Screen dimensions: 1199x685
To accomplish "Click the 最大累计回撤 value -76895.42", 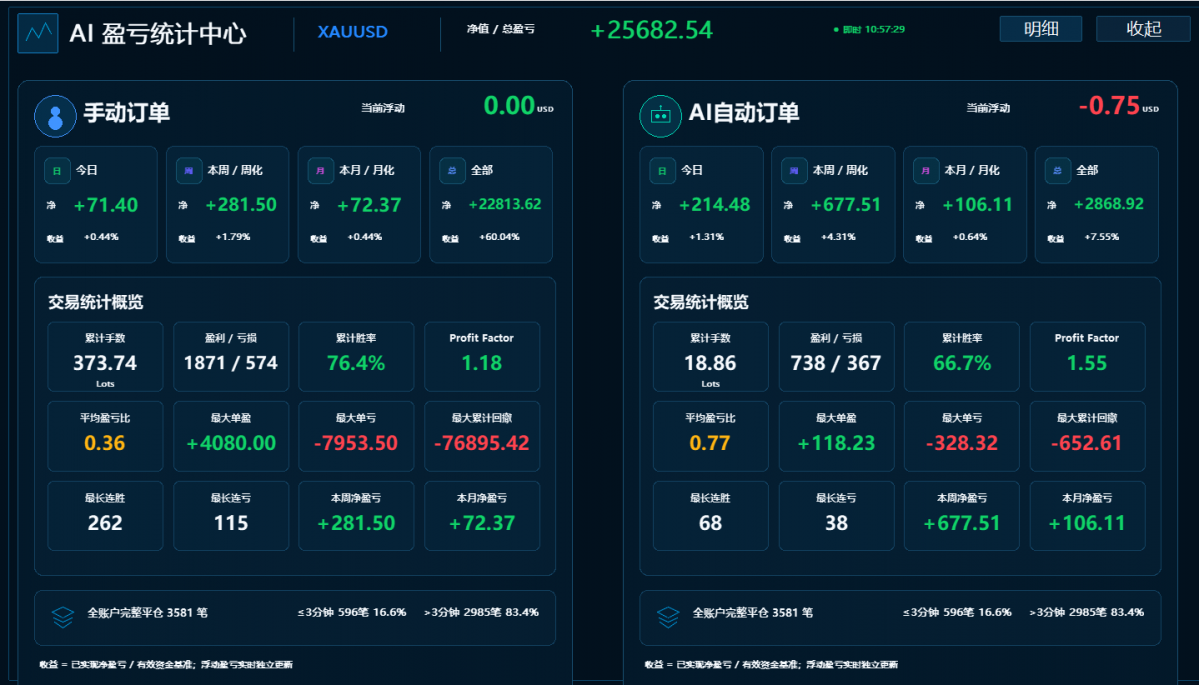I will 482,443.
